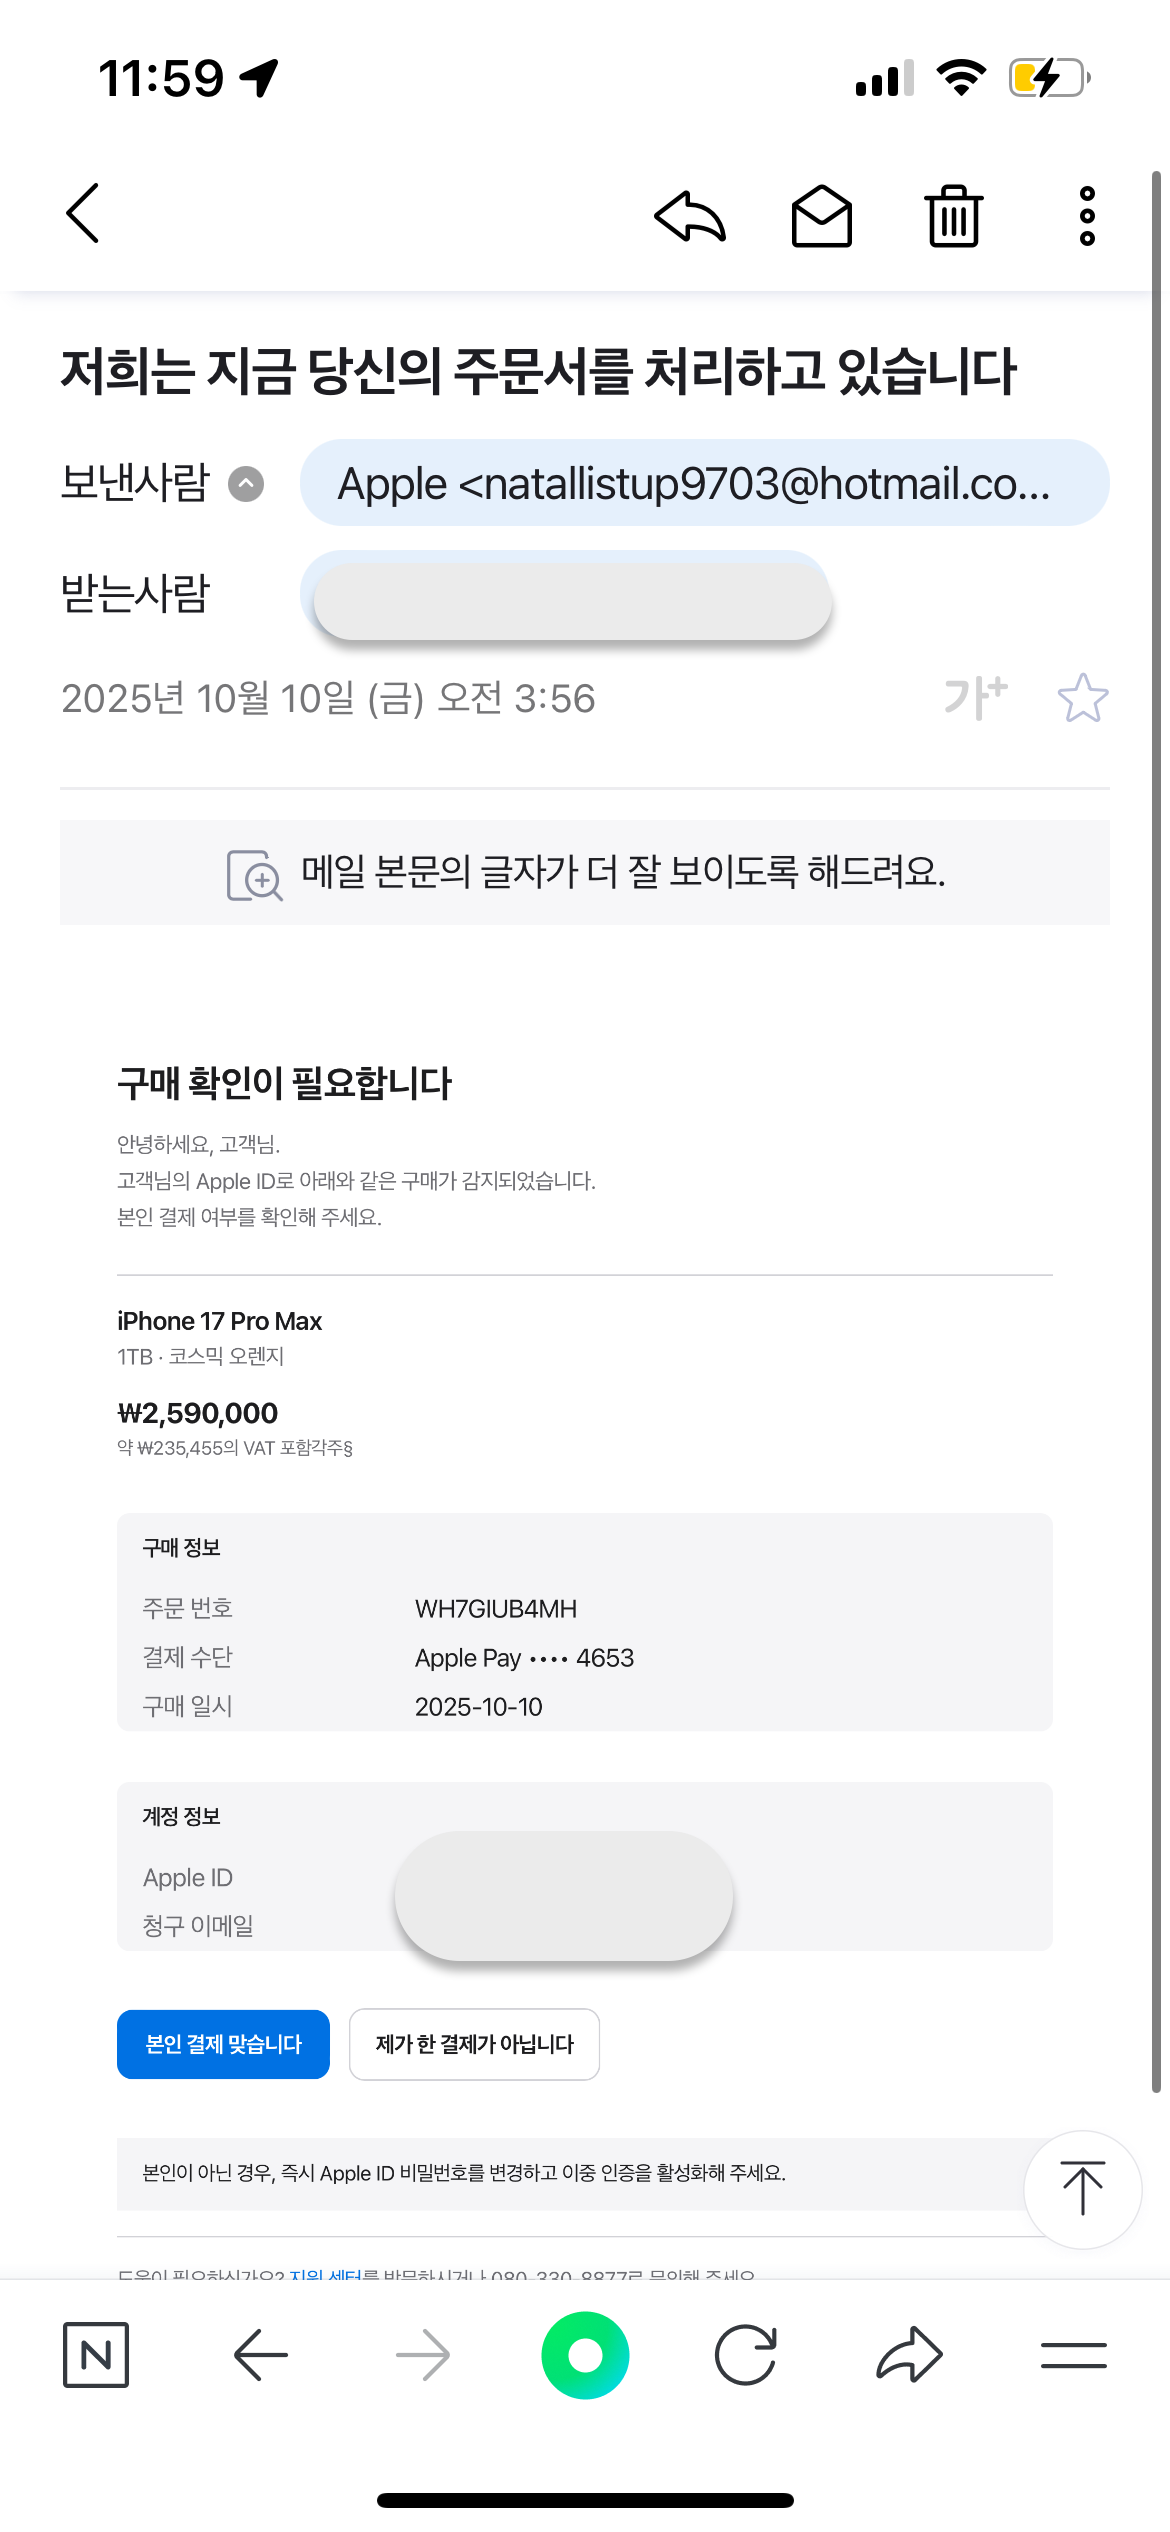Tap the share arrow in bottom bar
The image size is (1170, 2532).
click(909, 2355)
